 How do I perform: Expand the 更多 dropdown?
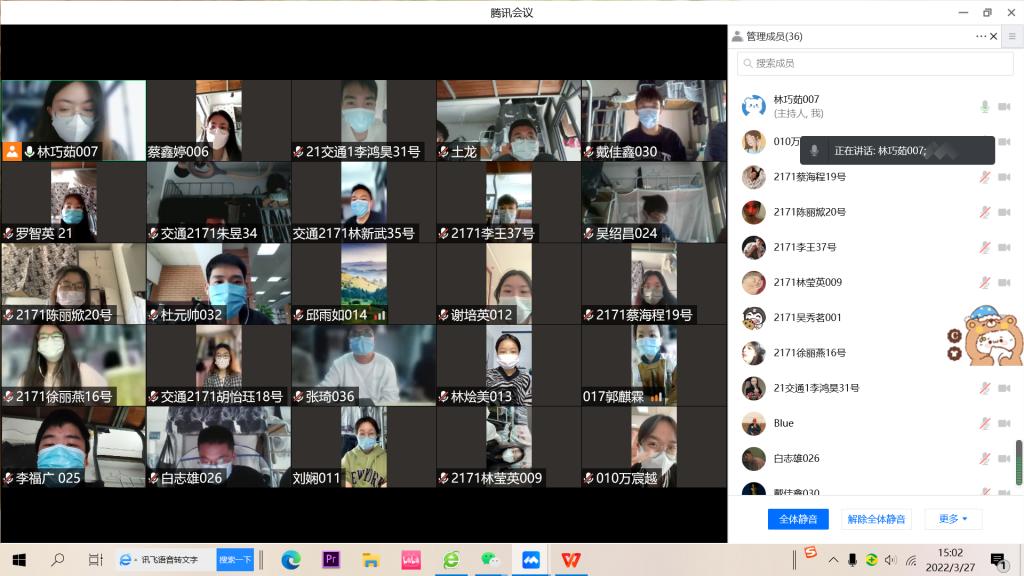pyautogui.click(x=953, y=519)
